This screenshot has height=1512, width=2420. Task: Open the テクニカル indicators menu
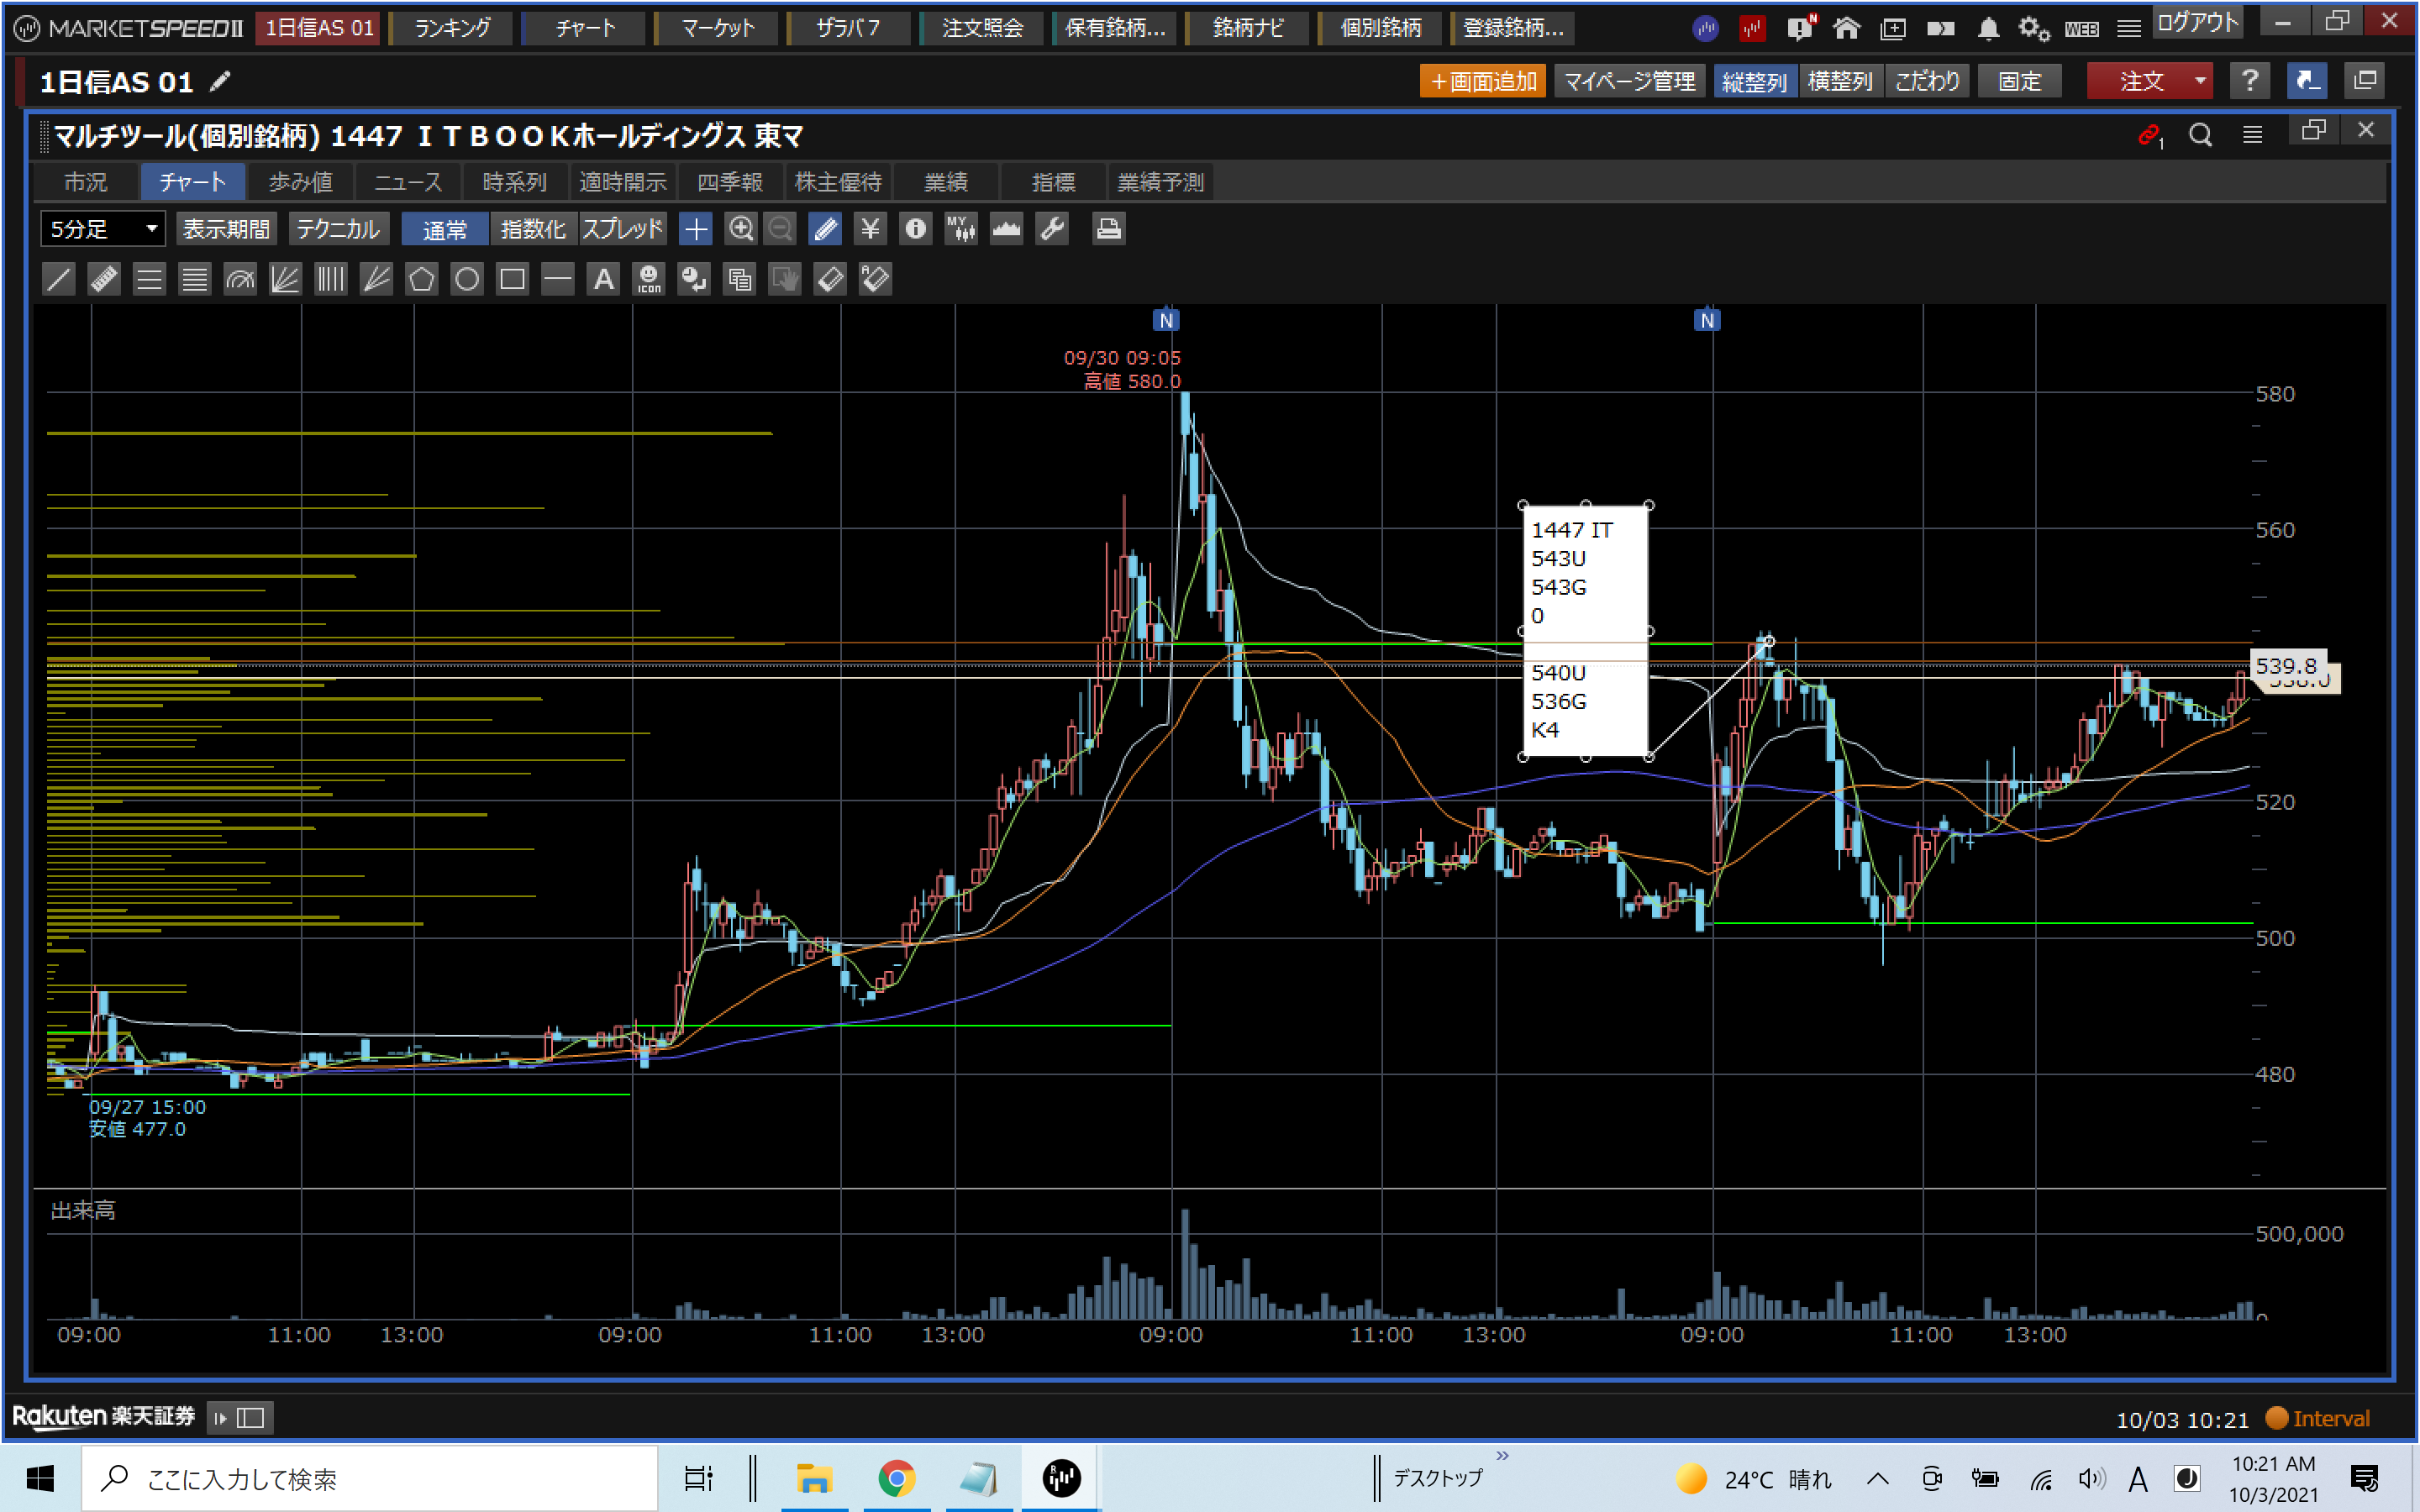pos(338,229)
